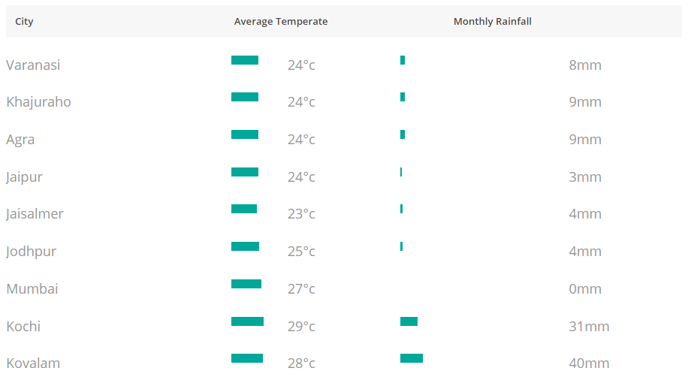Click the 0mm rainfall value for Mumbai
The width and height of the screenshot is (688, 383).
pyautogui.click(x=585, y=289)
